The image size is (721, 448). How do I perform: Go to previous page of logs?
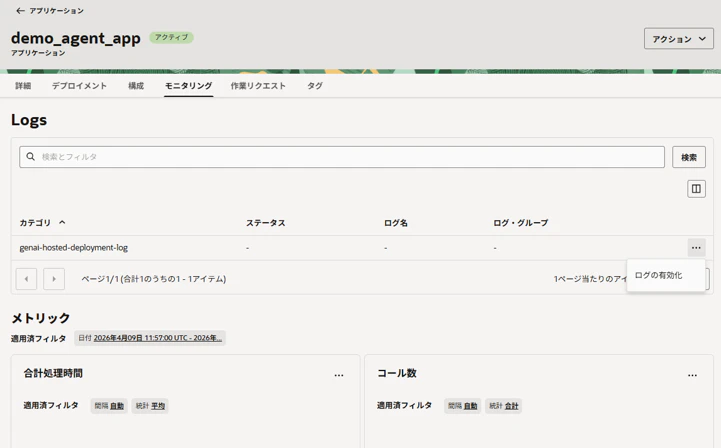tap(26, 279)
